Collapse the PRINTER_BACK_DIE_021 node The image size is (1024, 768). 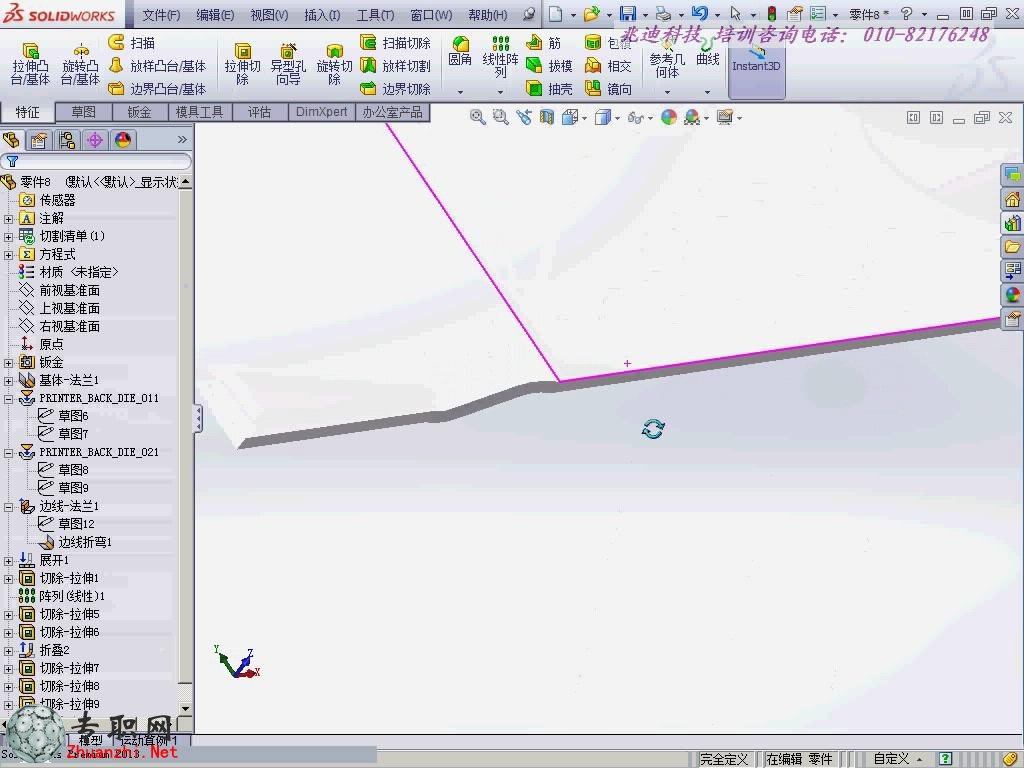pos(8,453)
